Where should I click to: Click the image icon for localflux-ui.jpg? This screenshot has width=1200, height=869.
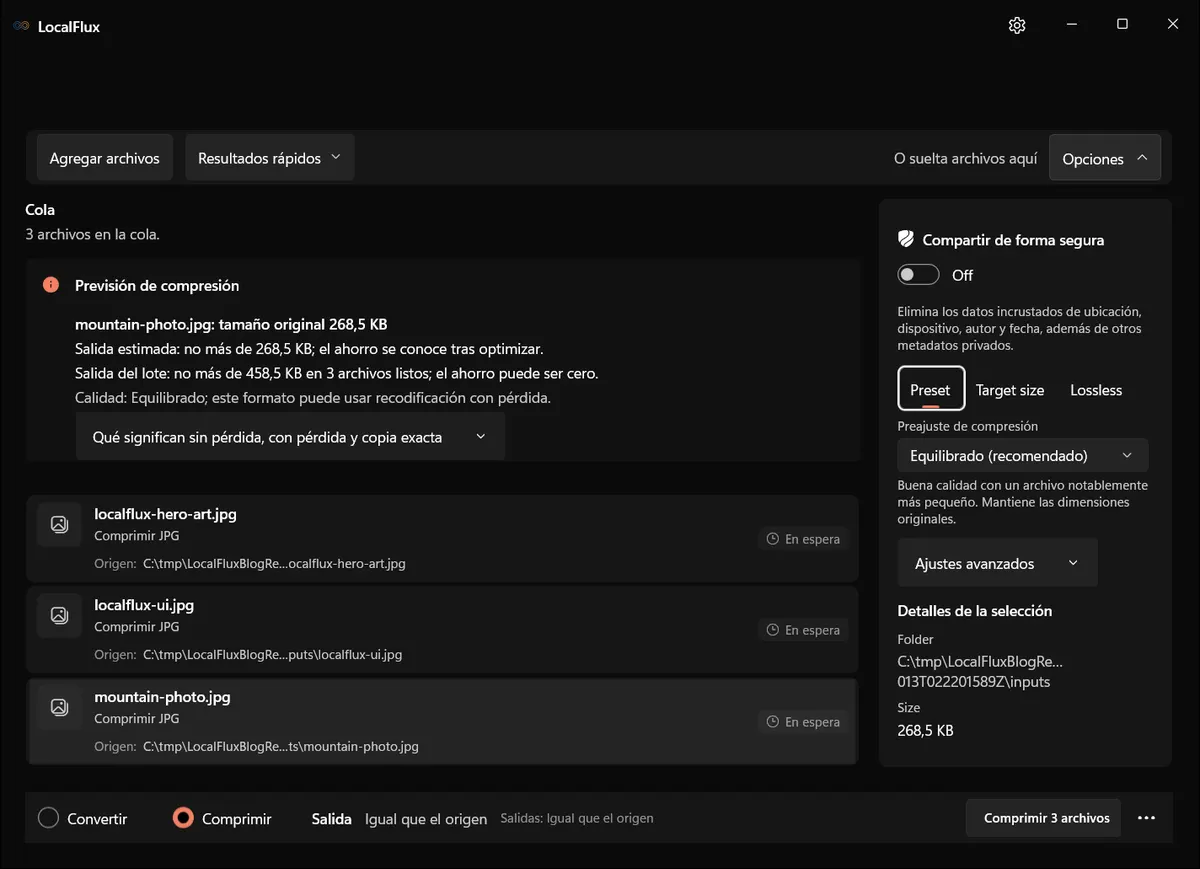(59, 615)
